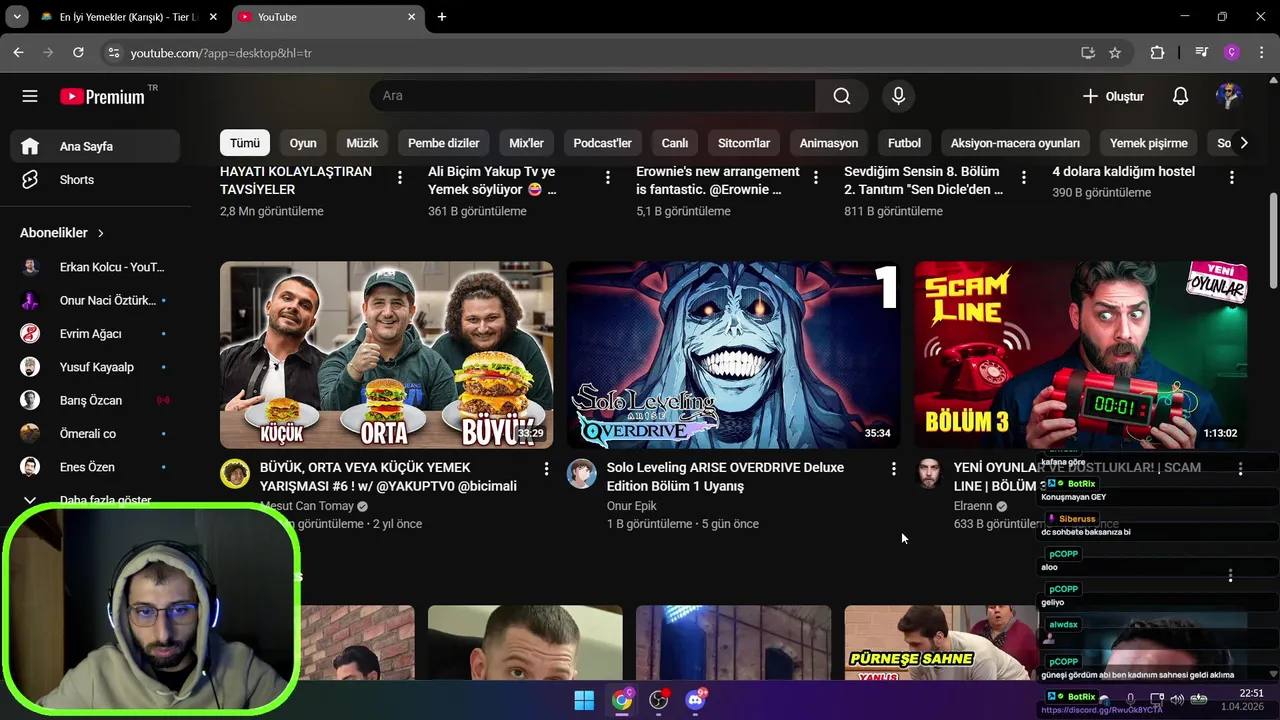Image resolution: width=1280 pixels, height=720 pixels.
Task: Open options for BÜYÜK, ORTA VEYA KÜÇÜK video
Action: click(x=546, y=468)
